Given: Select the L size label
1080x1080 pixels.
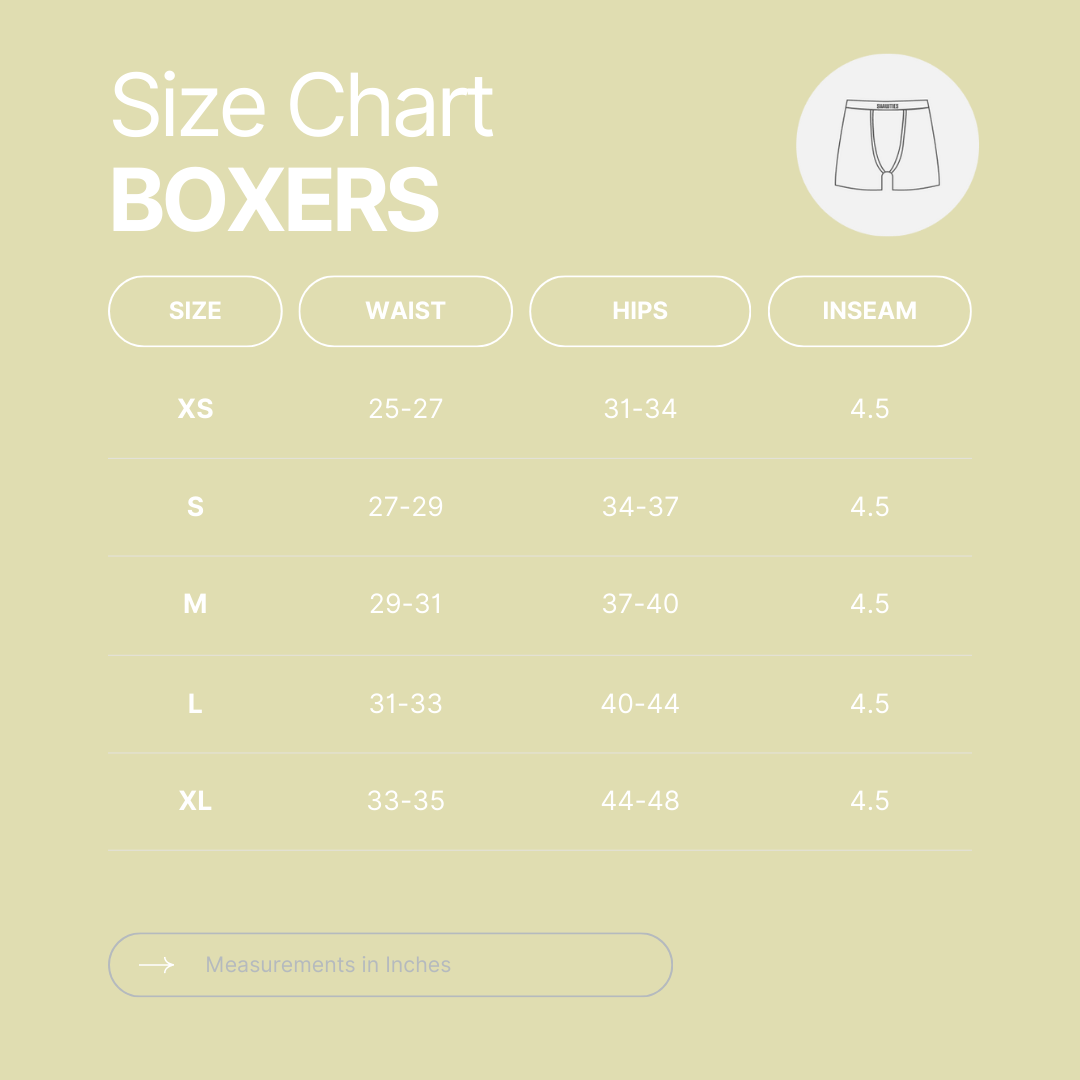Looking at the screenshot, I should point(195,704).
